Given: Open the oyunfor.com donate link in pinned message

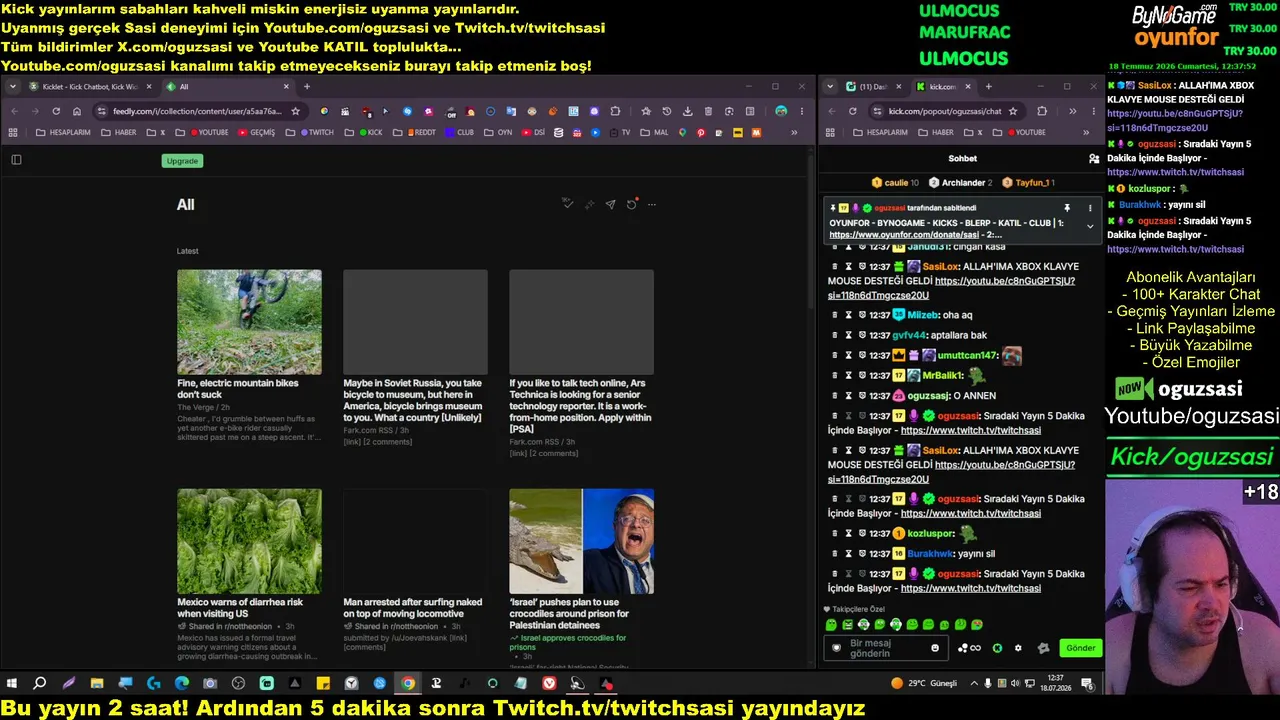Looking at the screenshot, I should (x=904, y=235).
